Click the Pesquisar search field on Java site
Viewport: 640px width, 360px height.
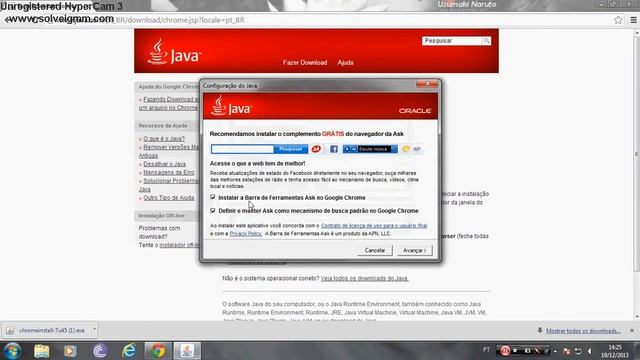(x=452, y=41)
